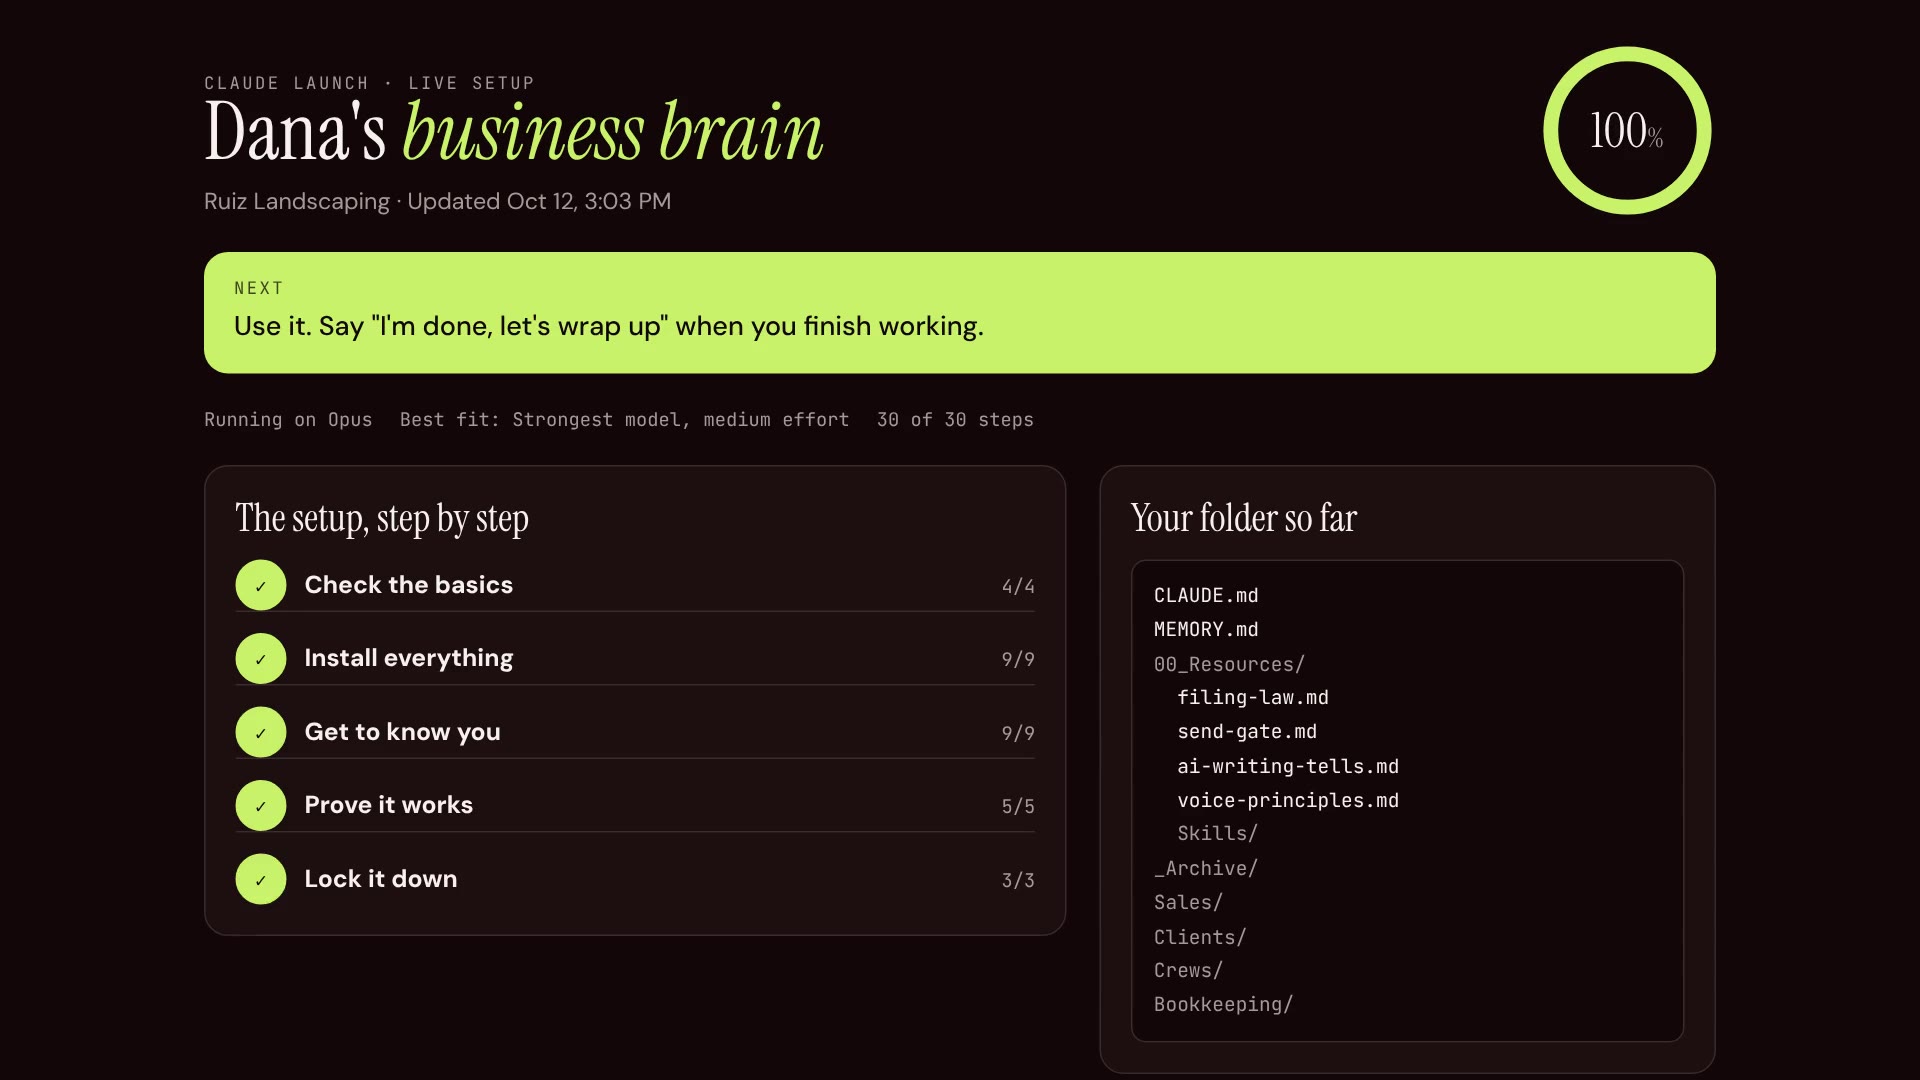Expand the Bookkeeping folder

1223,1004
